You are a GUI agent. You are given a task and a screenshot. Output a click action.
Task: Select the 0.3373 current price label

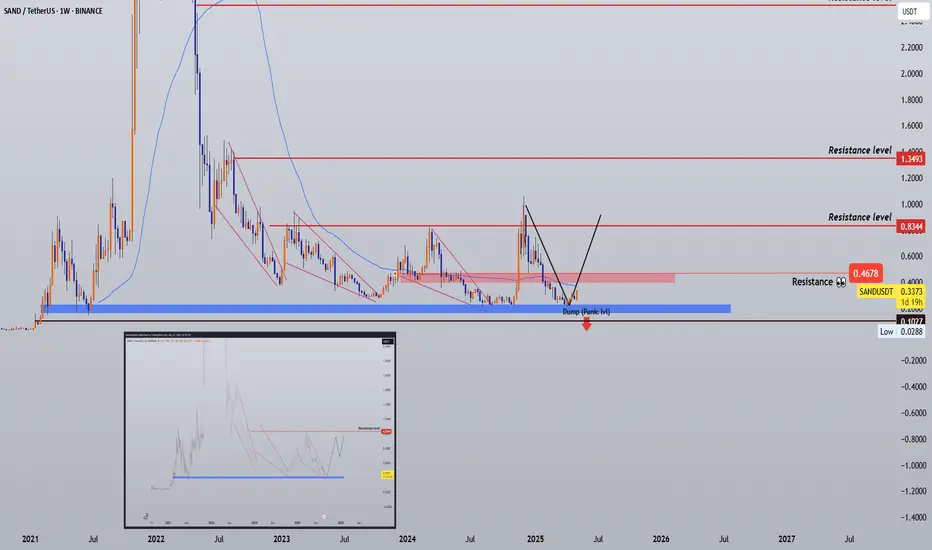(x=911, y=291)
